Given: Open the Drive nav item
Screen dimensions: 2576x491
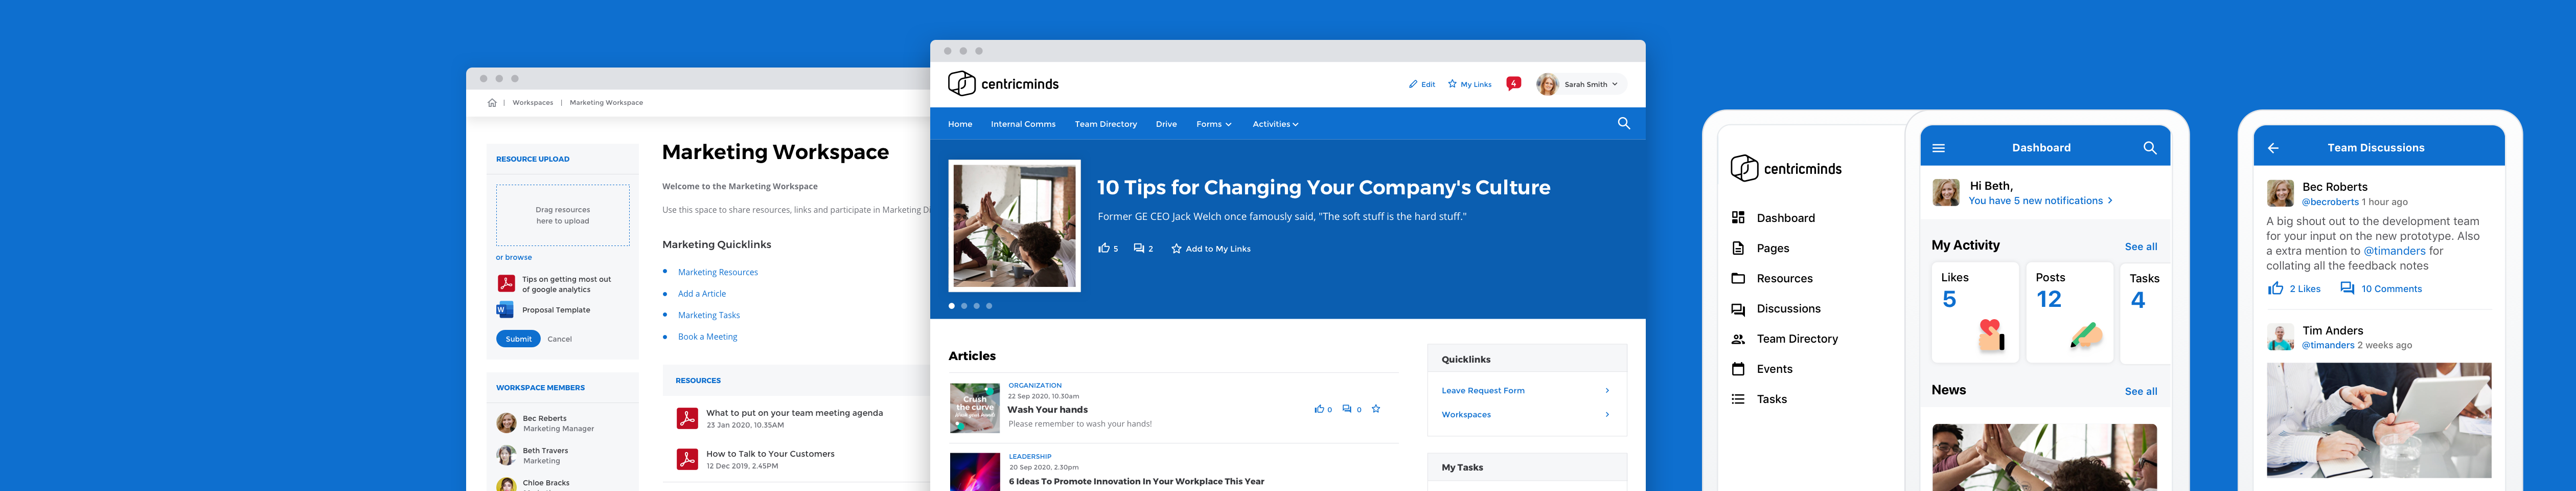Looking at the screenshot, I should [x=1166, y=124].
